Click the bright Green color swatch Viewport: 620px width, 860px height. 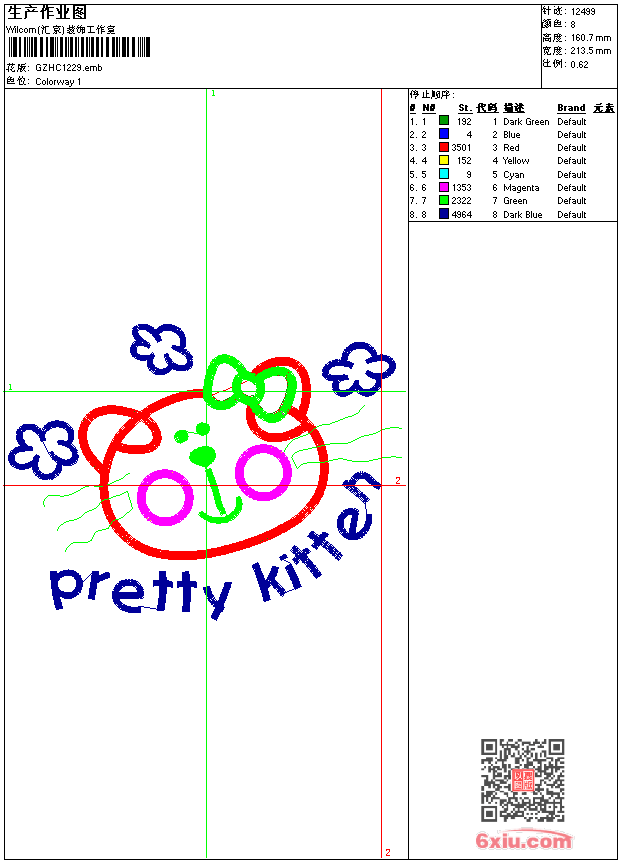coord(444,200)
